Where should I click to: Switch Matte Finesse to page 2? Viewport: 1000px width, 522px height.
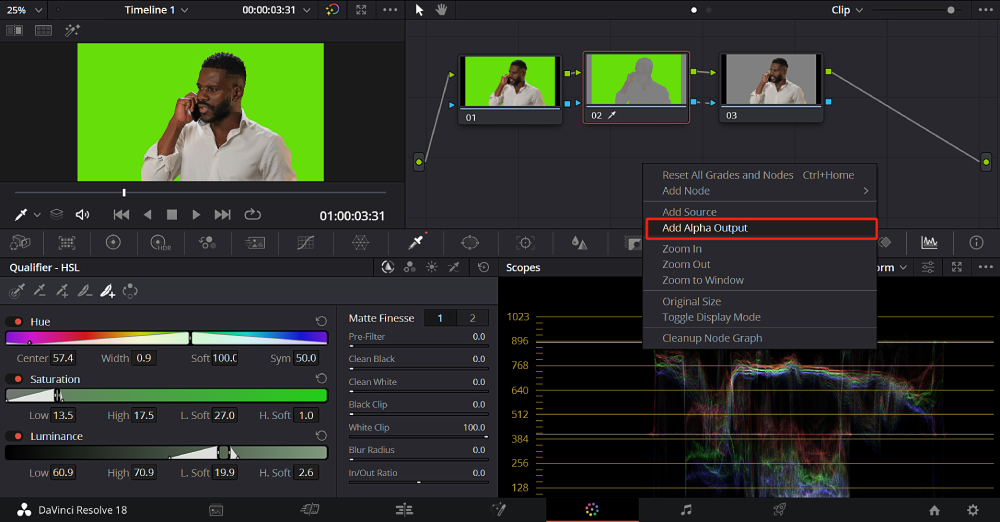coord(473,318)
